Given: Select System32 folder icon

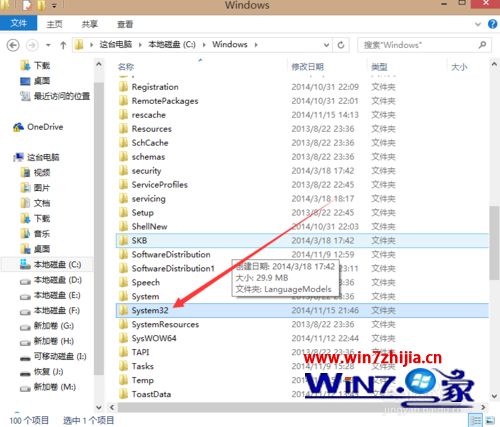Looking at the screenshot, I should [x=123, y=310].
